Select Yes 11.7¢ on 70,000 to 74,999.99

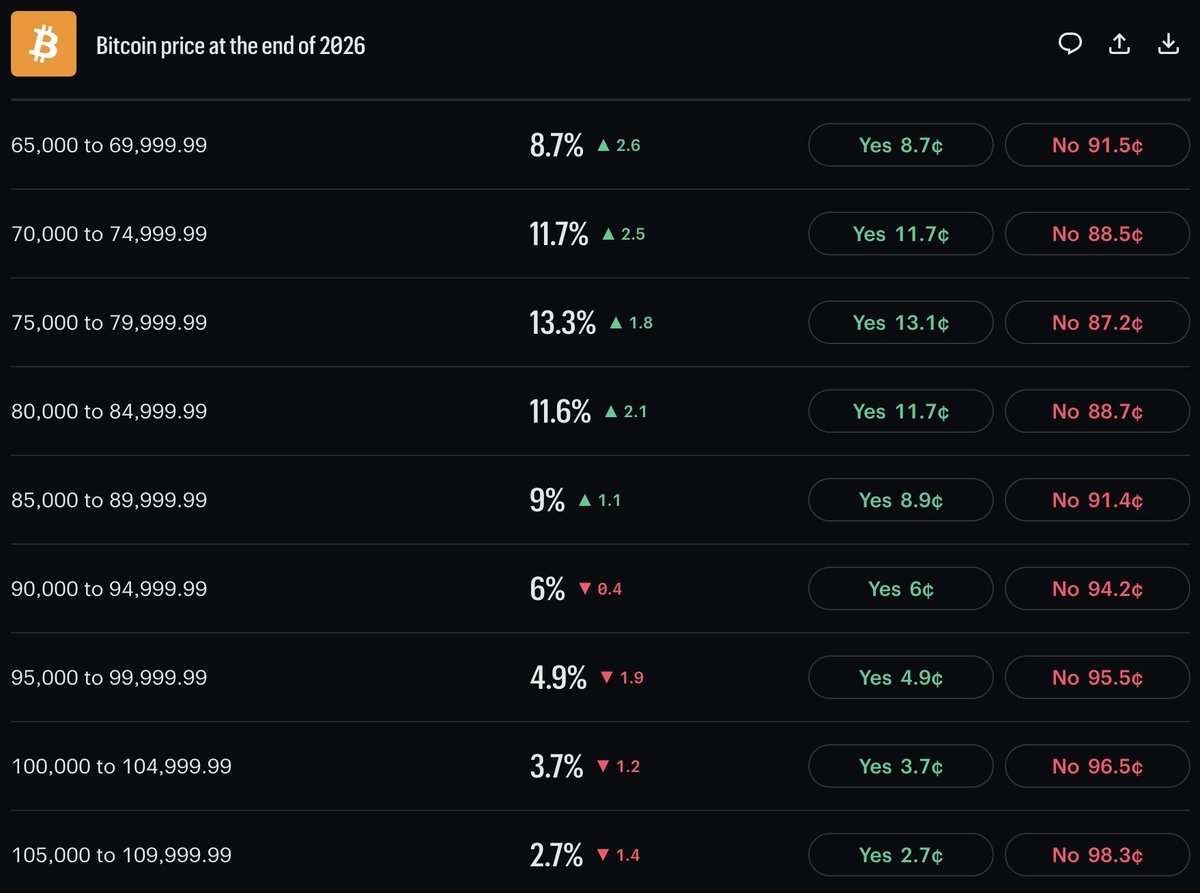click(901, 234)
